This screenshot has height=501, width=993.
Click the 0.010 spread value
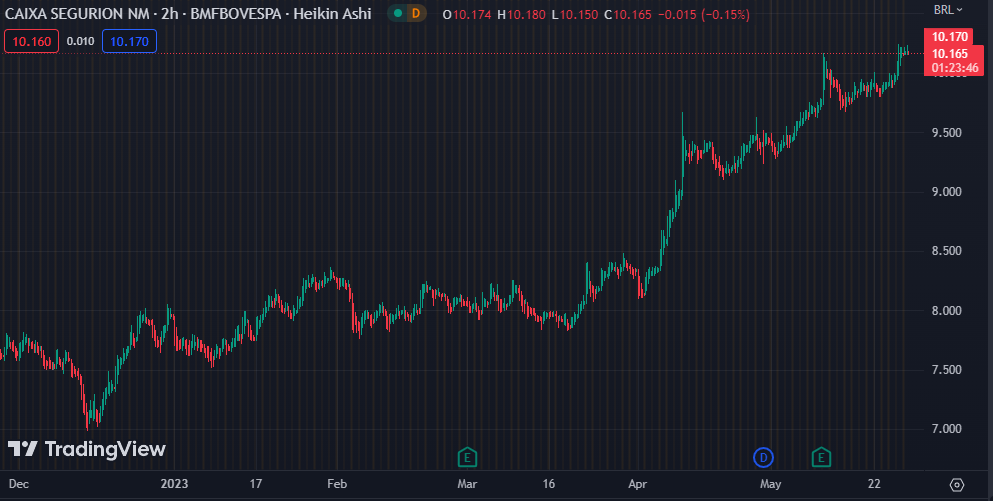point(80,42)
